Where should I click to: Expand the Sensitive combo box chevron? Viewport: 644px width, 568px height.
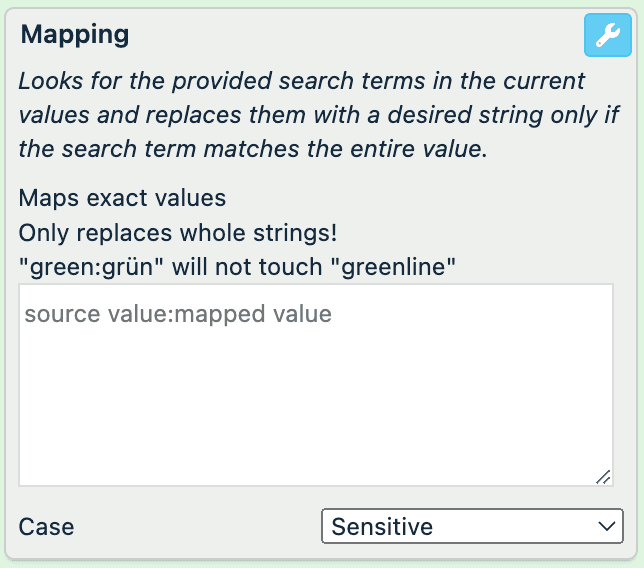coord(605,526)
